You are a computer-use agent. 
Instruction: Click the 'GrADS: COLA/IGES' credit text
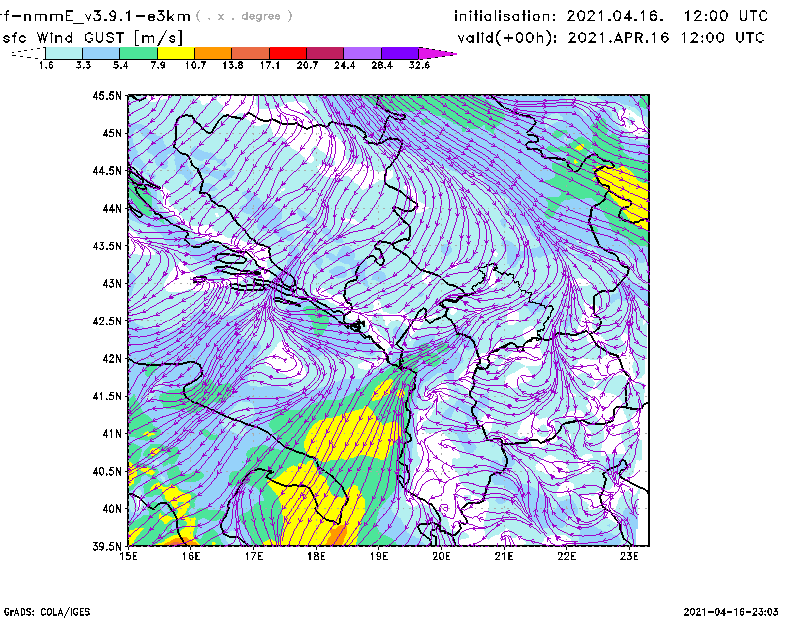tap(47, 612)
